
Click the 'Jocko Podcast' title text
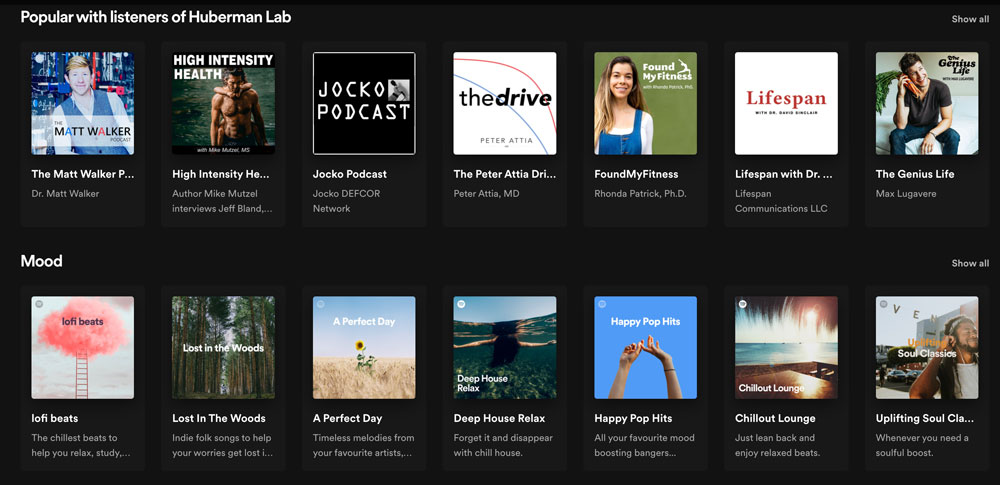349,174
